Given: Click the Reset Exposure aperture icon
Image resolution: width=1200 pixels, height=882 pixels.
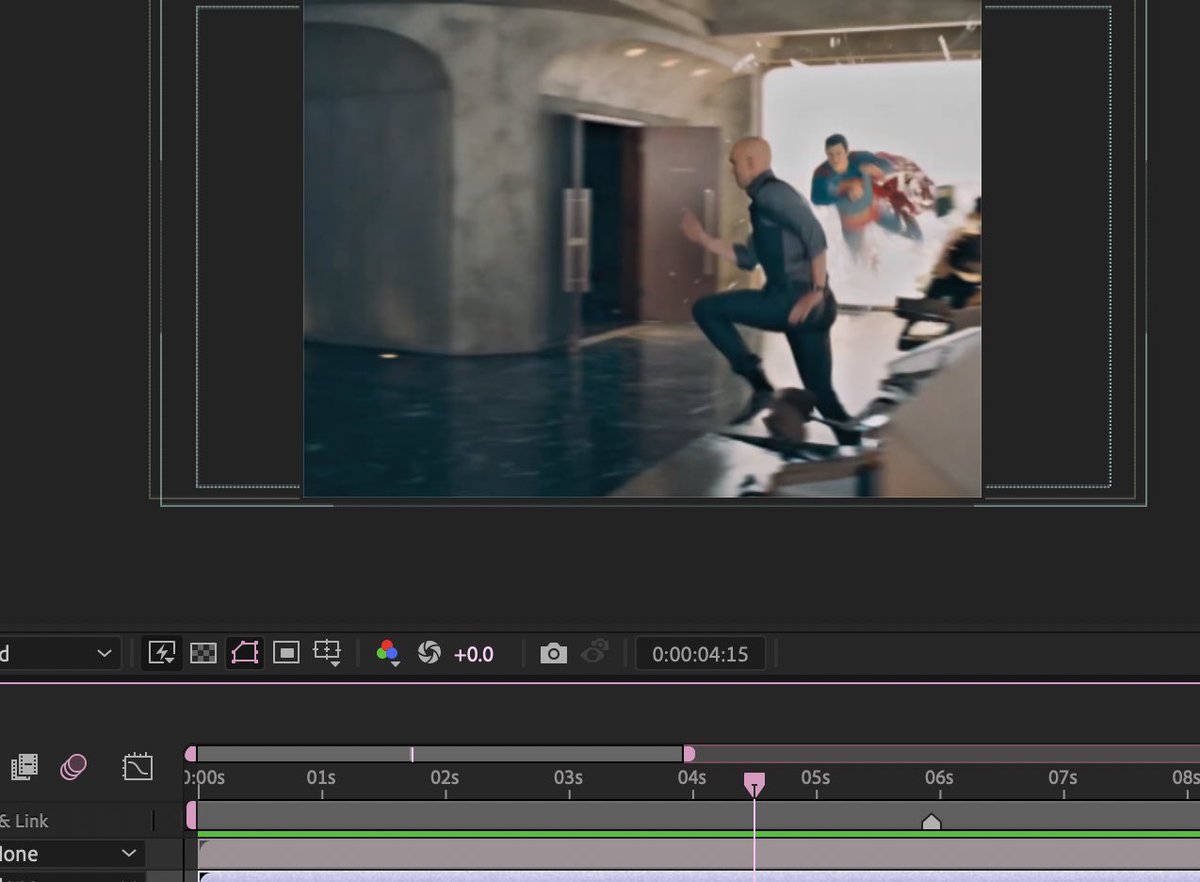Looking at the screenshot, I should [429, 653].
